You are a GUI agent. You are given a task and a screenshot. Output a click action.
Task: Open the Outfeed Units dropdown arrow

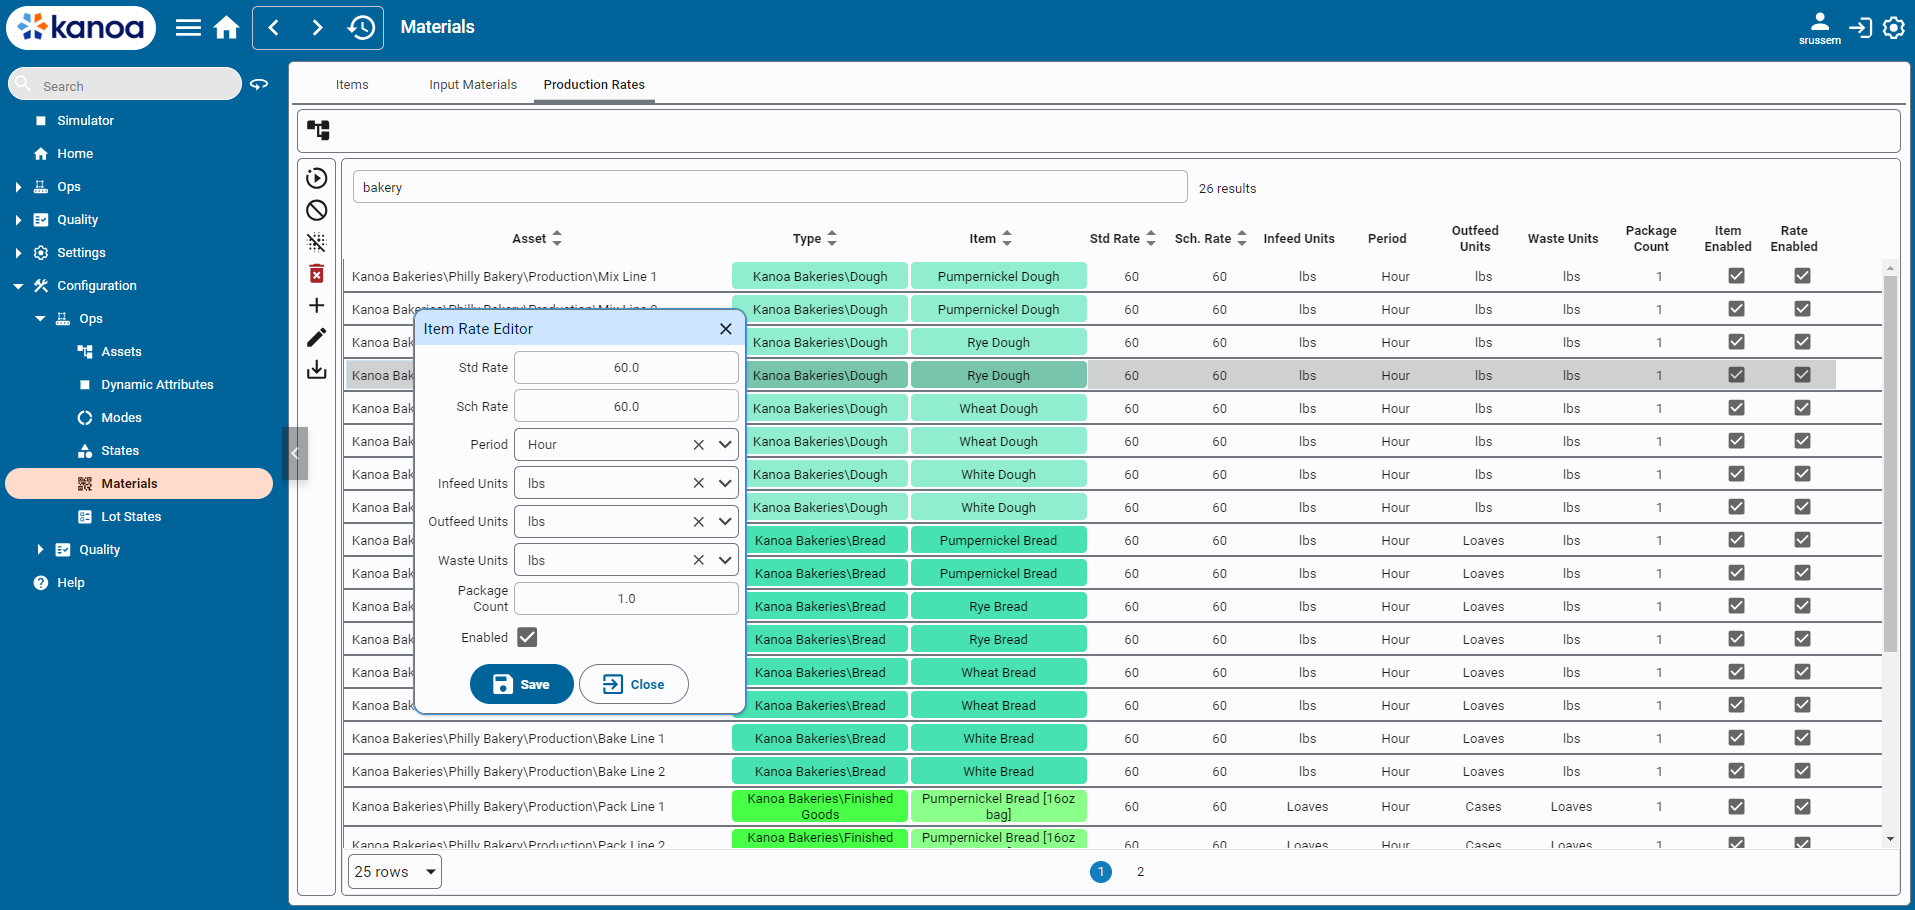(725, 522)
